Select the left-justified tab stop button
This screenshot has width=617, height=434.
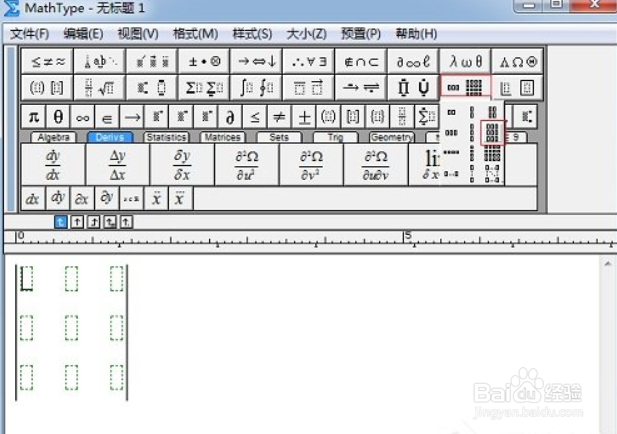pyautogui.click(x=60, y=222)
